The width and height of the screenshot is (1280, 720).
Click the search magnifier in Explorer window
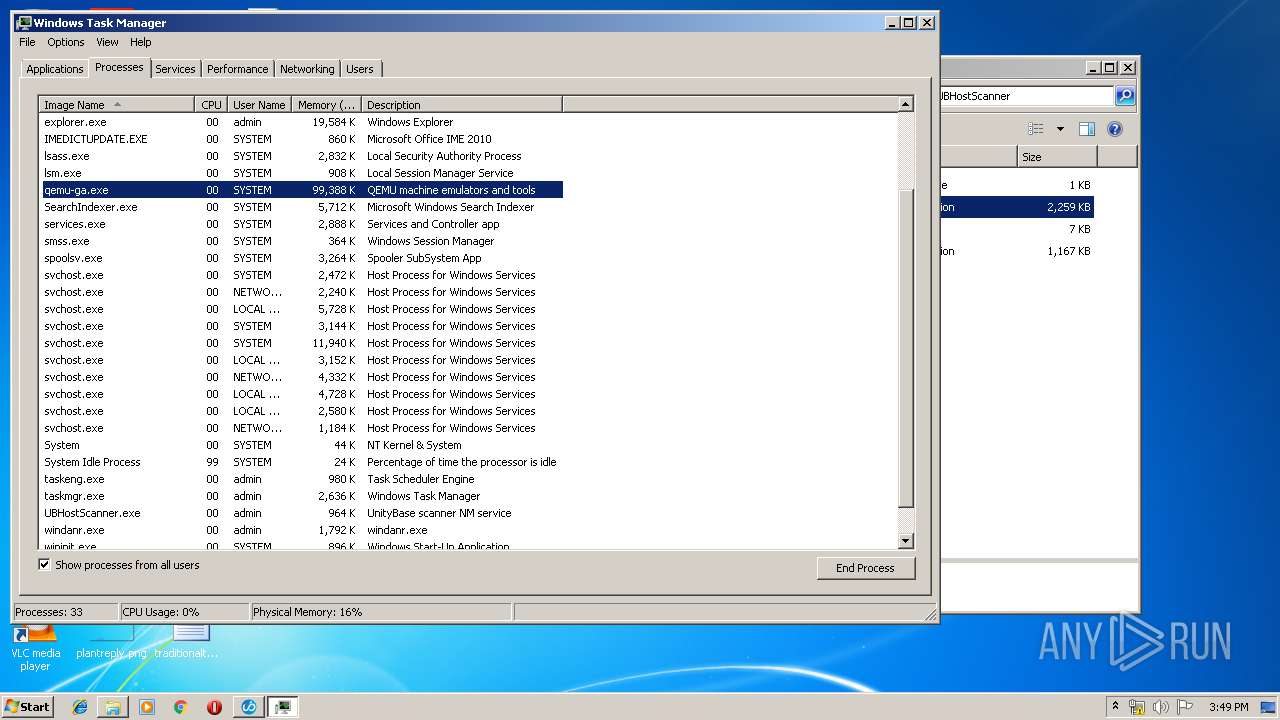[1125, 96]
